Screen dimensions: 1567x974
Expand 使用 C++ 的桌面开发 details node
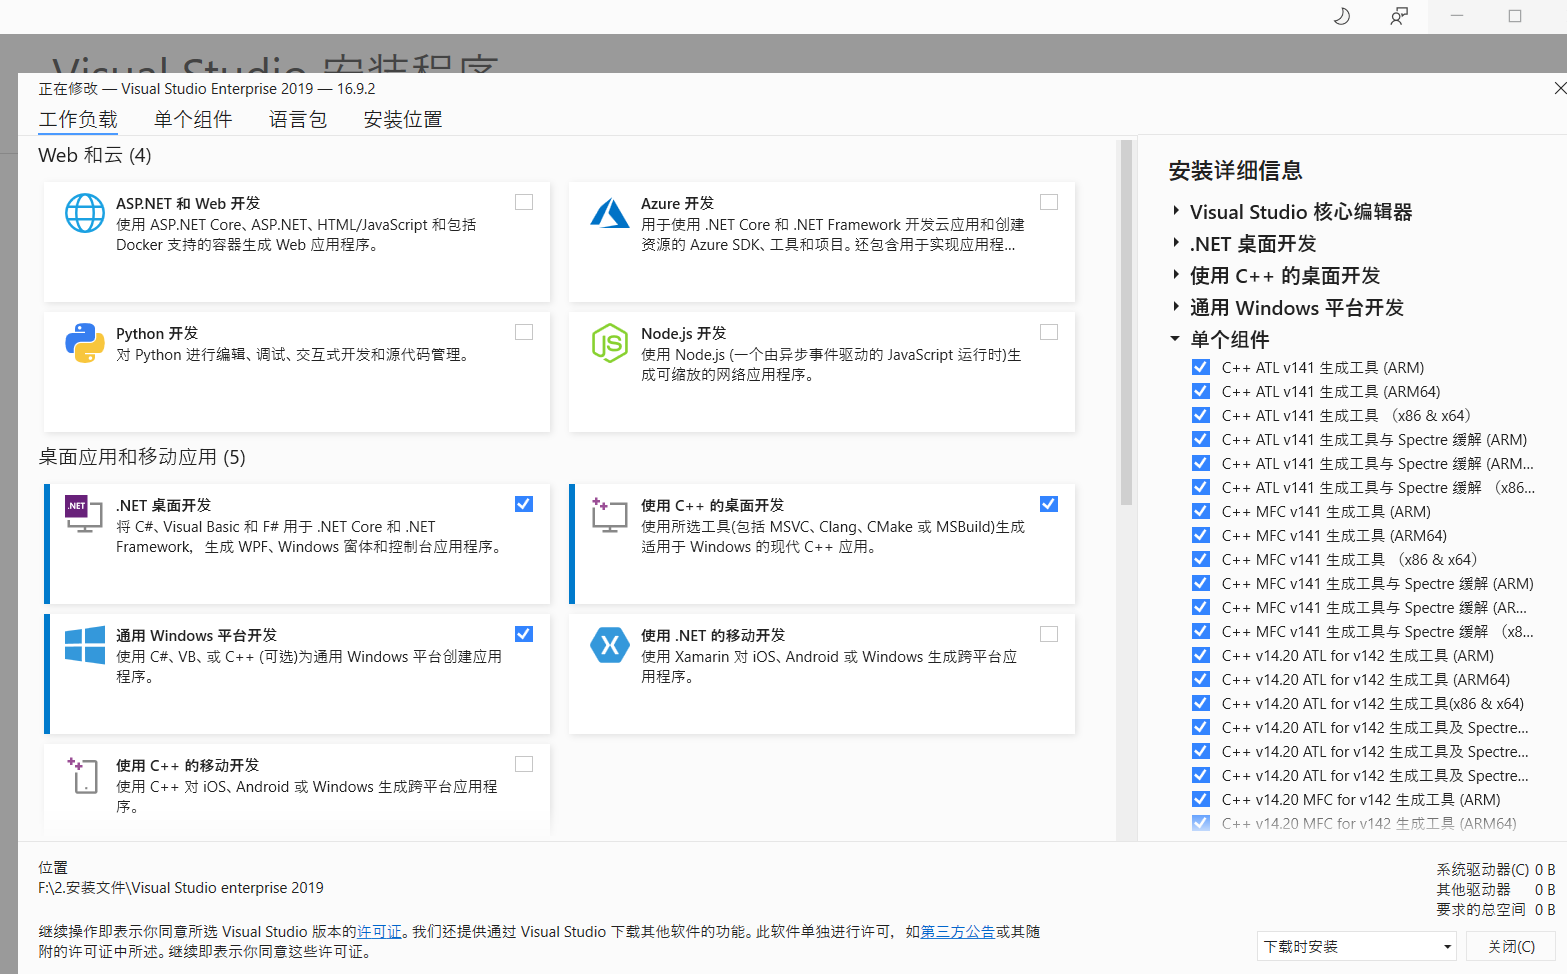[1176, 275]
